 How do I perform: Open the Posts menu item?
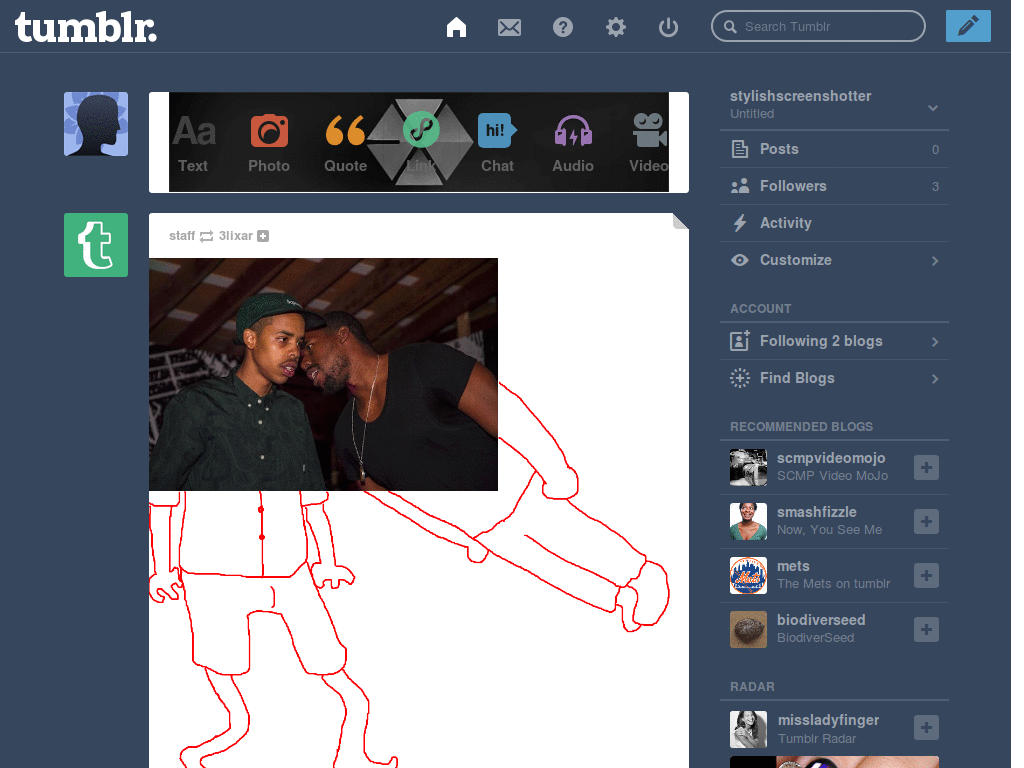pos(834,149)
